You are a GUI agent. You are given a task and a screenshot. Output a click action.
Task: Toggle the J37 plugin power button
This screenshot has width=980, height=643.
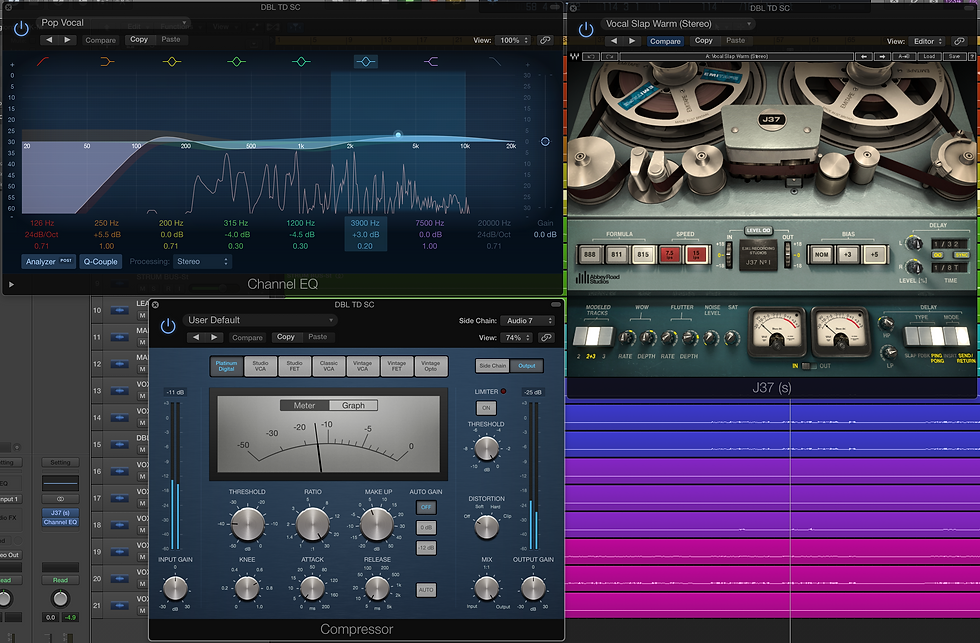tap(586, 29)
